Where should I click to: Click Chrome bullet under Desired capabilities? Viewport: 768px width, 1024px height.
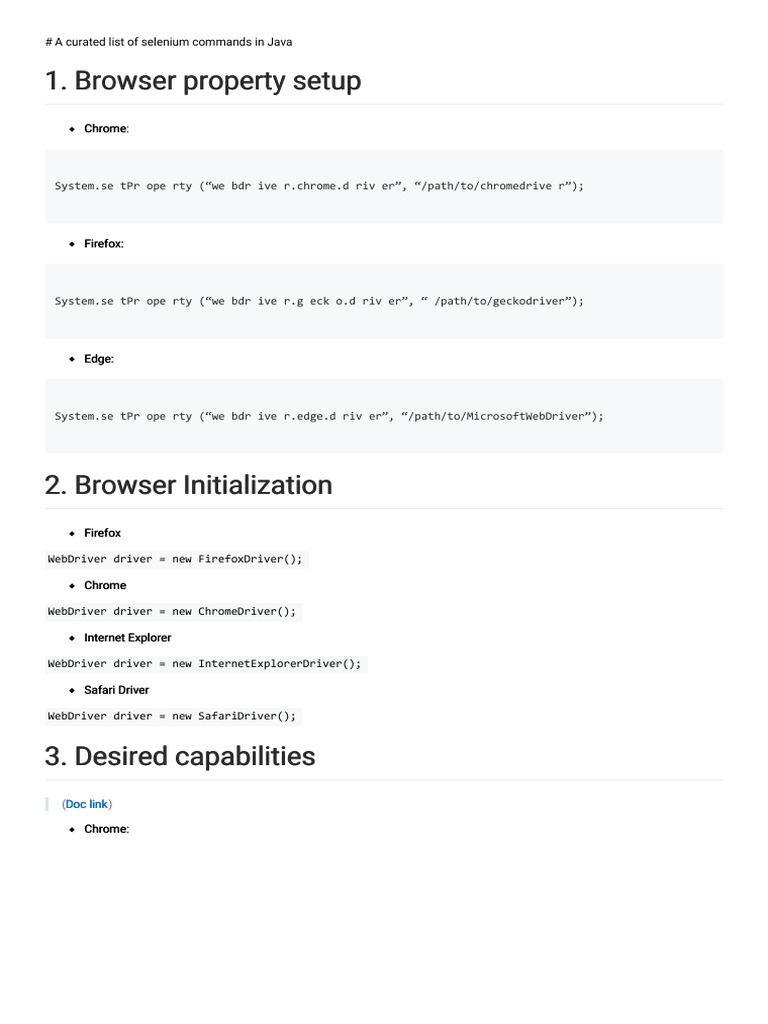(x=106, y=829)
